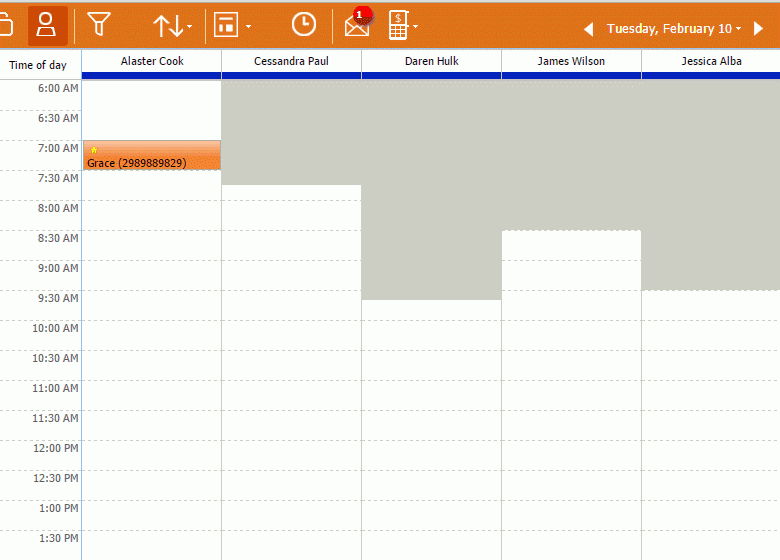Click the star icon on Grace's appointment
This screenshot has width=780, height=560.
point(94,150)
